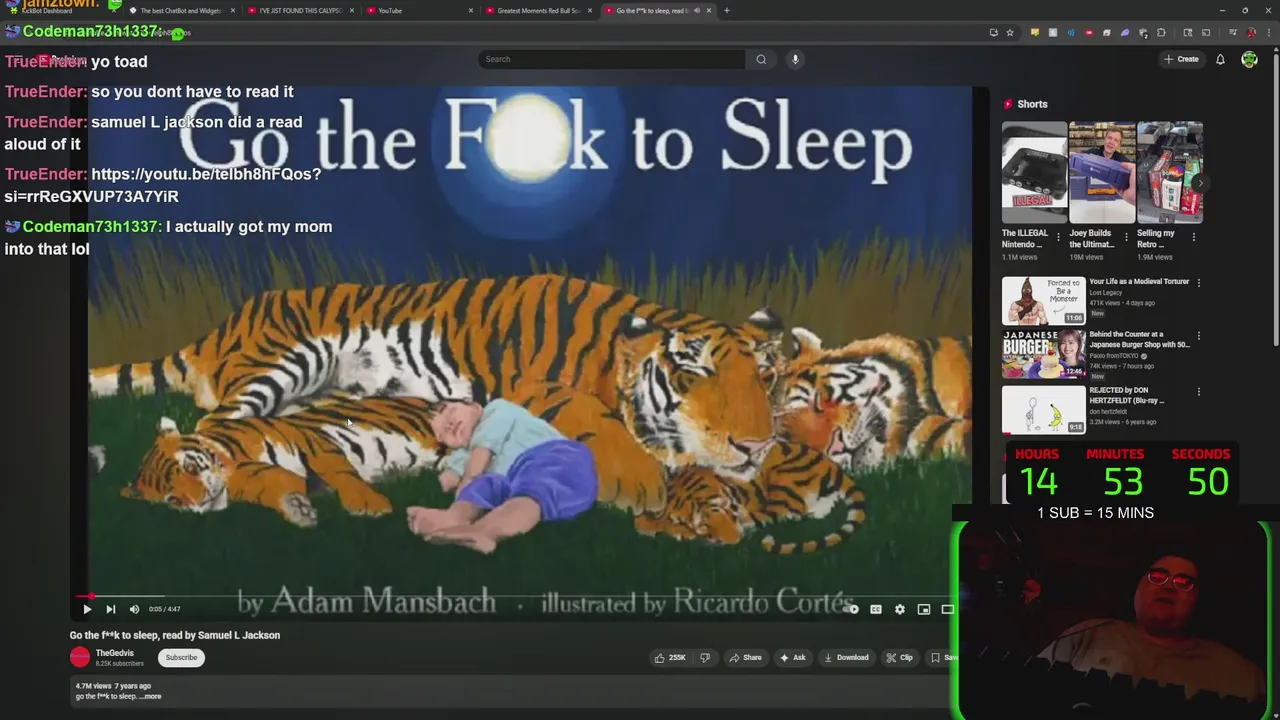Viewport: 1280px width, 720px height.
Task: Open the YouTube notifications bell
Action: (x=1220, y=59)
